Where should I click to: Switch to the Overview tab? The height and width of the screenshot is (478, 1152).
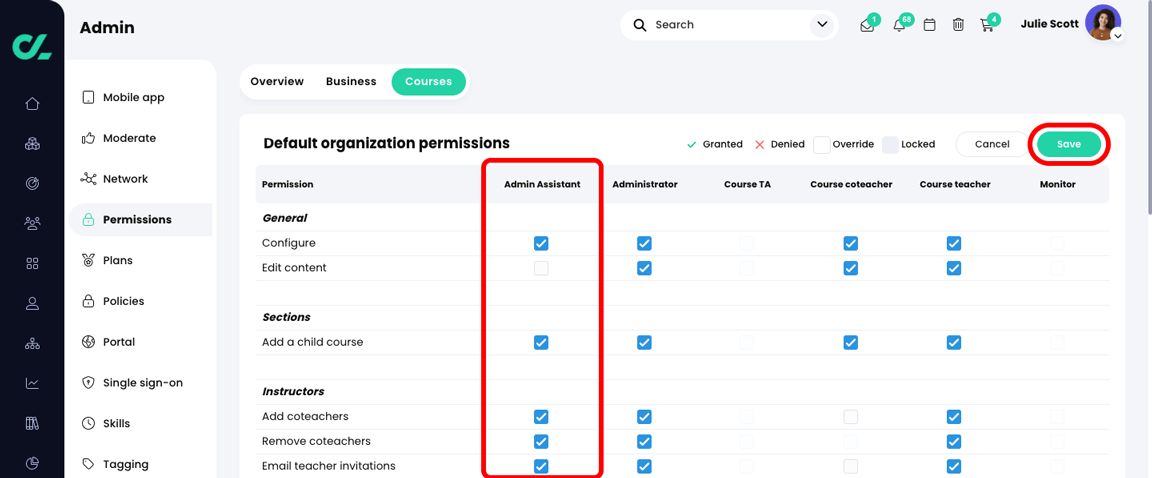[277, 82]
